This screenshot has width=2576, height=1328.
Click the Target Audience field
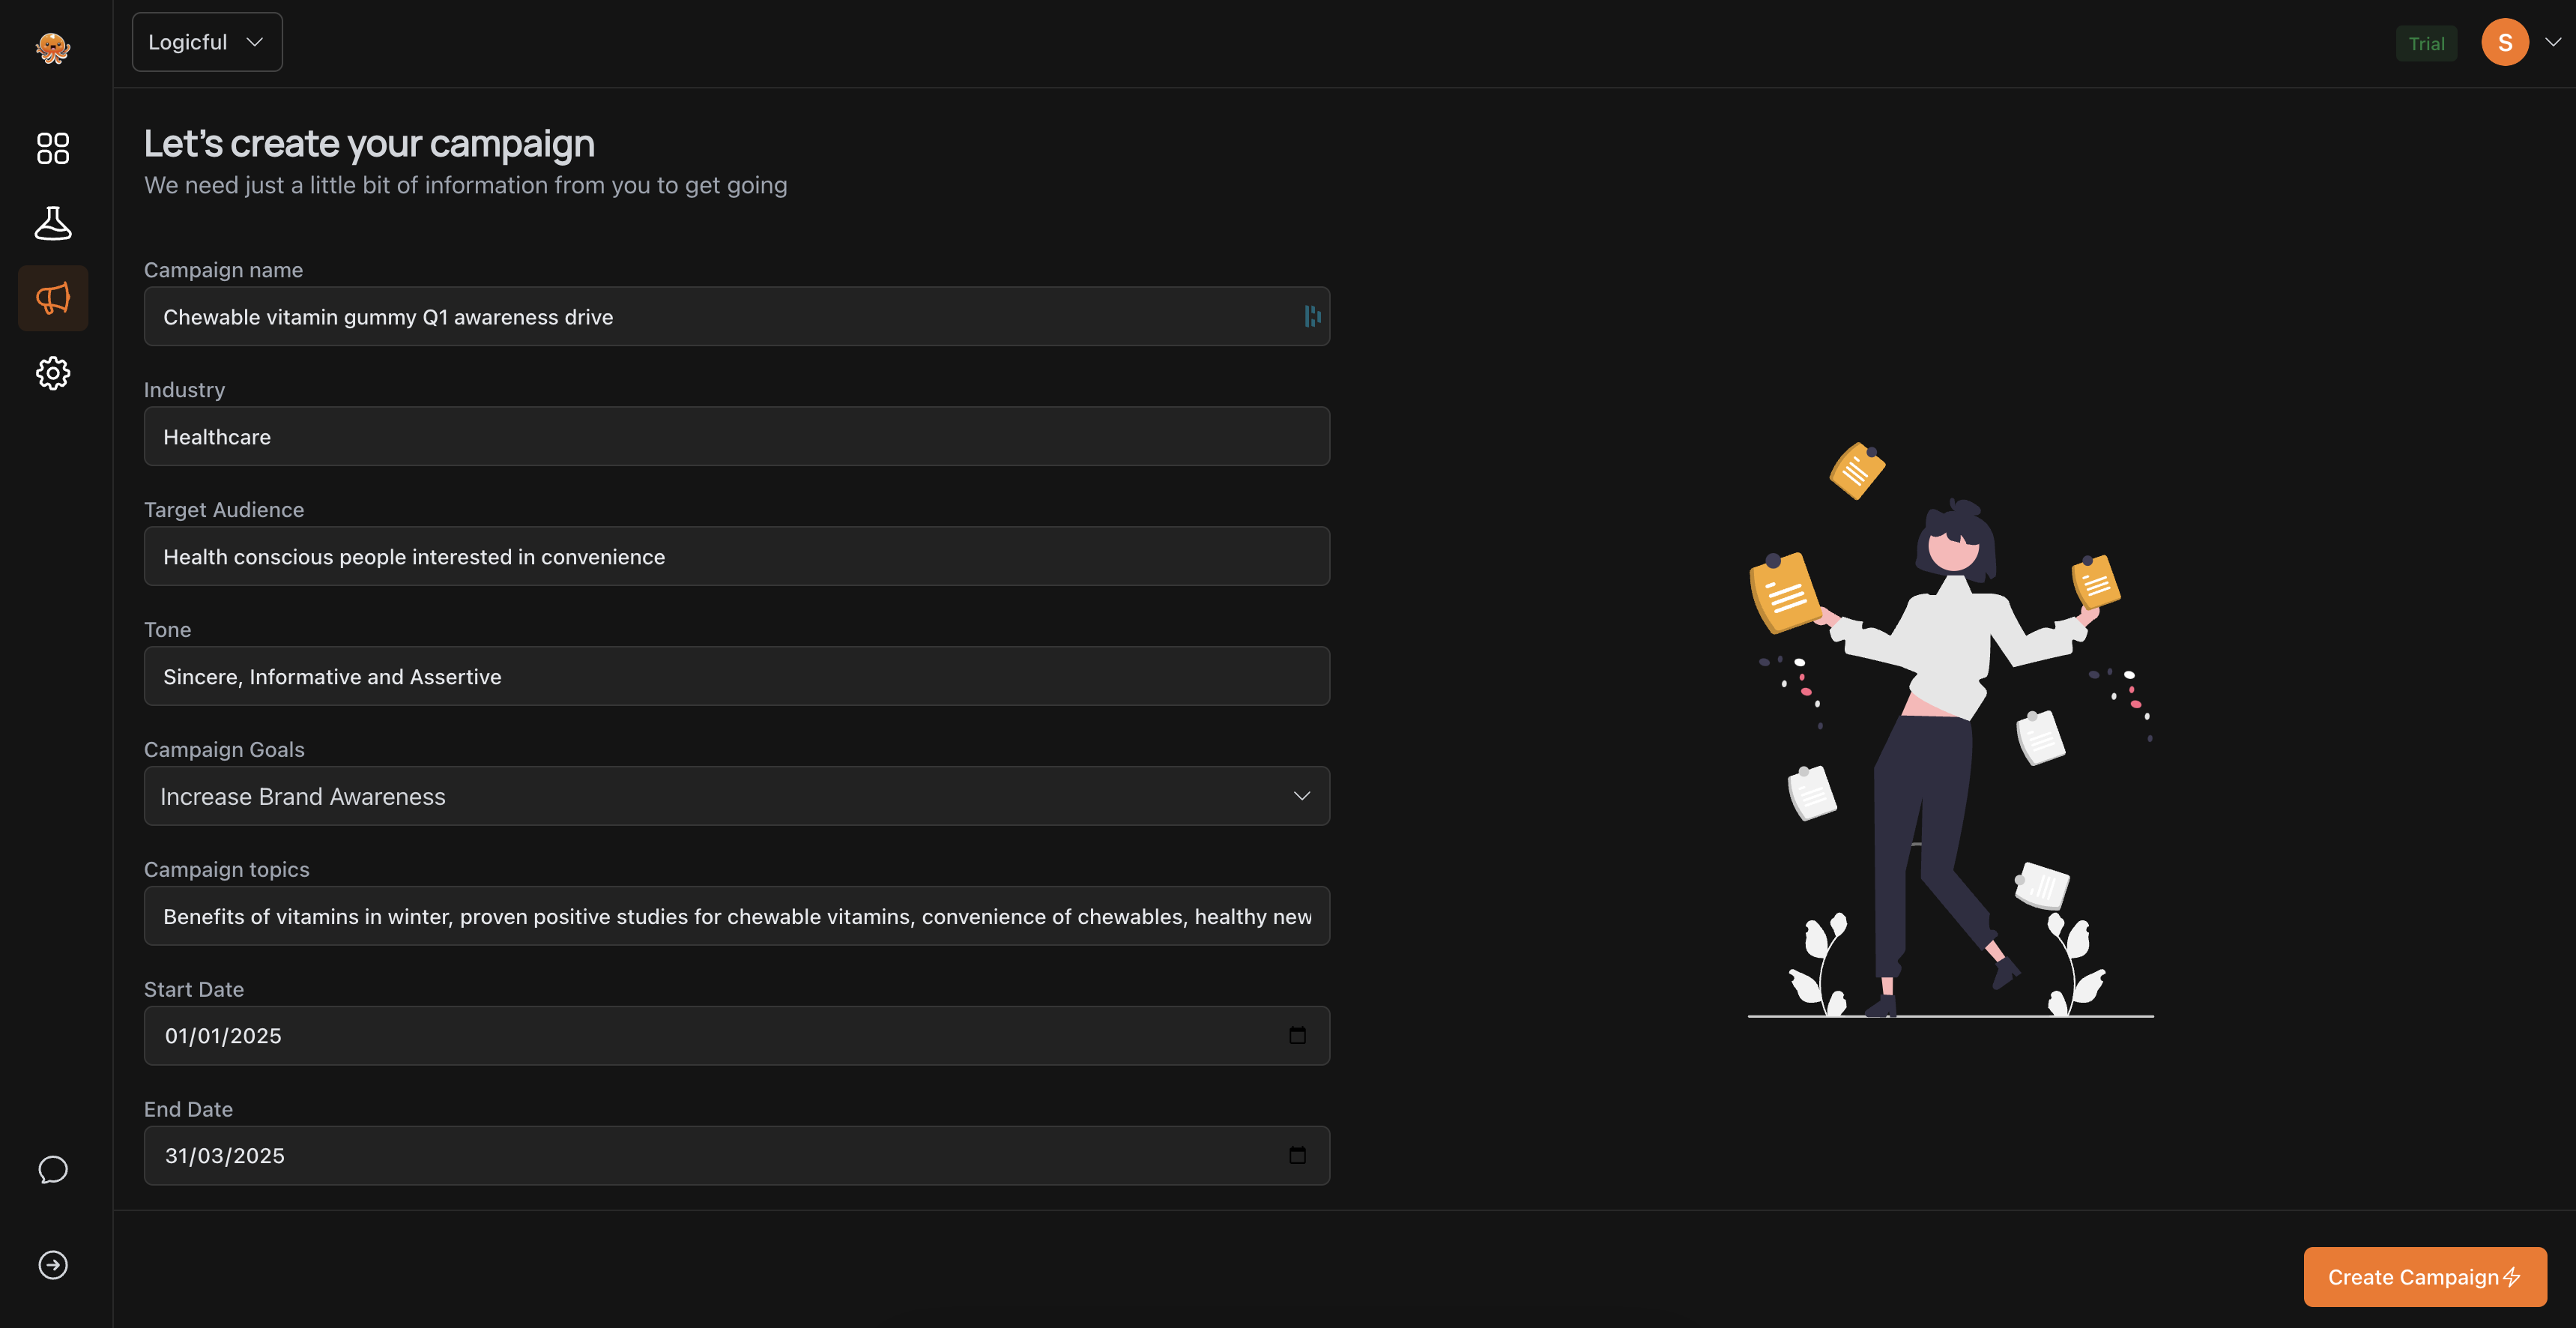pos(736,557)
